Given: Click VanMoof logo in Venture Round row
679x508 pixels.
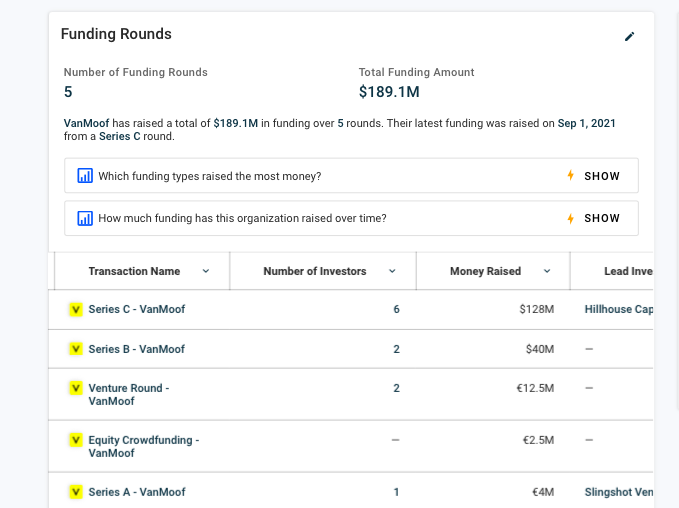Looking at the screenshot, I should pos(76,388).
